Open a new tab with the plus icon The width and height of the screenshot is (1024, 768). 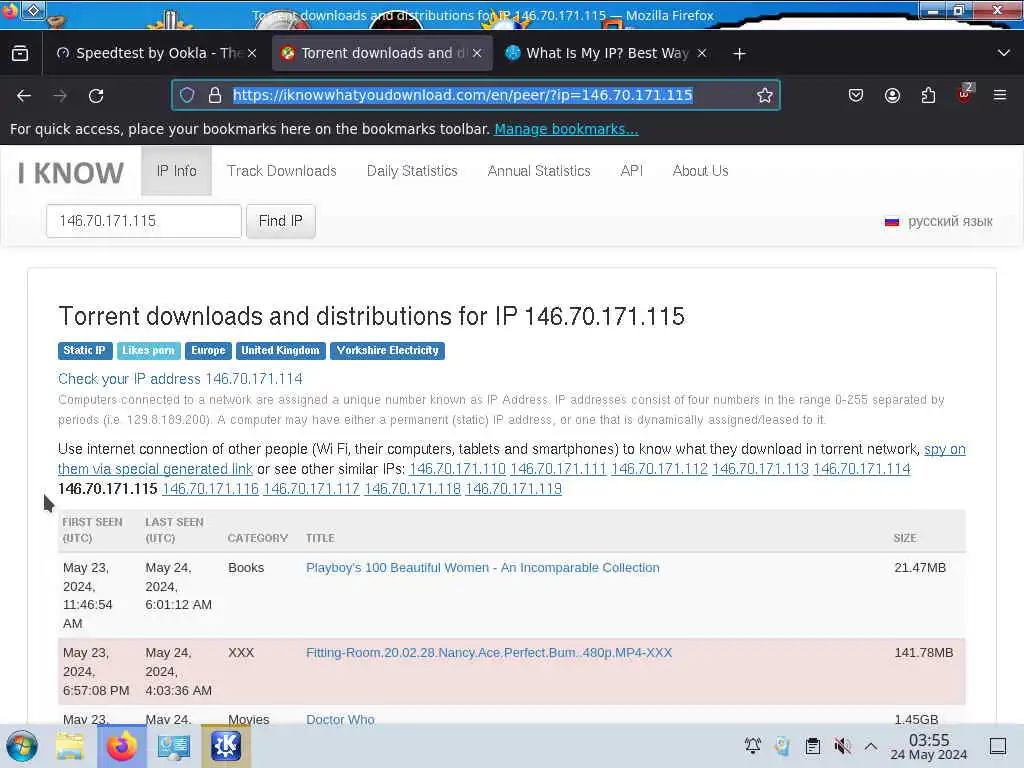coord(739,54)
